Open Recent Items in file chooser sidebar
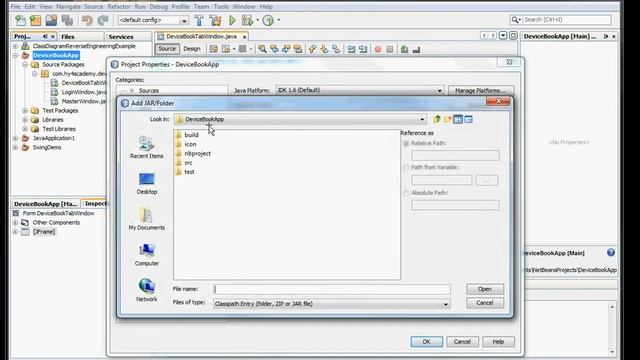This screenshot has width=640, height=360. point(147,147)
